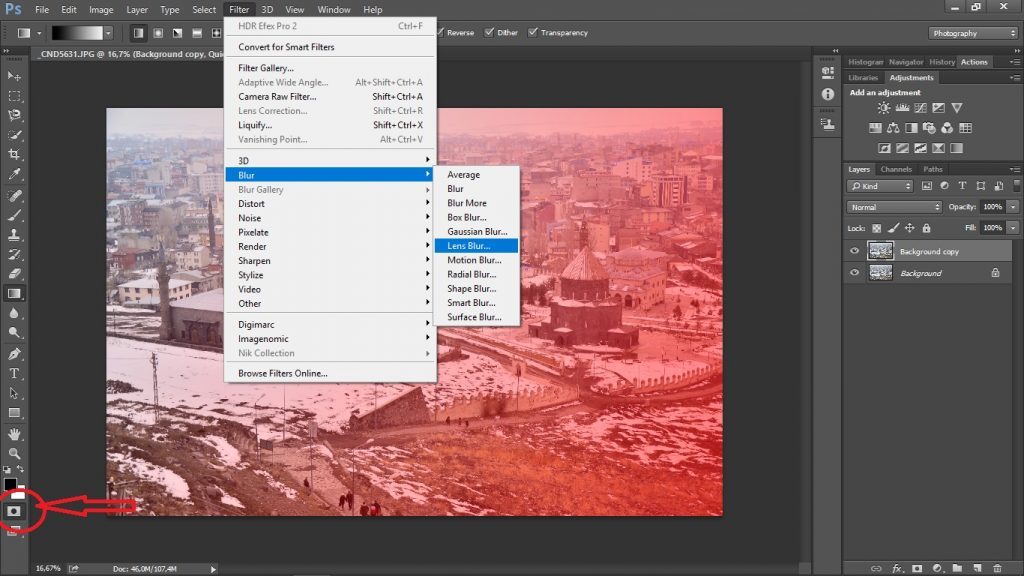Select the Horizontal Type tool
Image resolution: width=1024 pixels, height=576 pixels.
pyautogui.click(x=15, y=373)
